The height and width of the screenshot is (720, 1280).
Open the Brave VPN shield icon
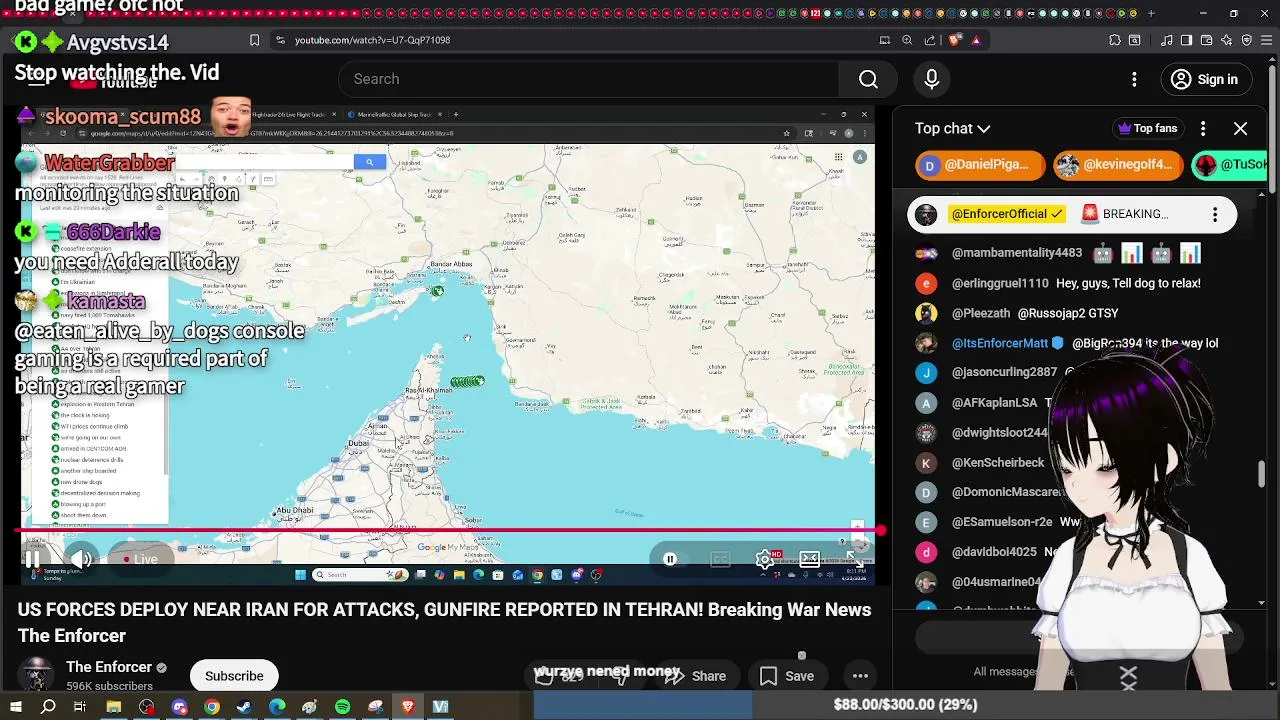(1247, 40)
